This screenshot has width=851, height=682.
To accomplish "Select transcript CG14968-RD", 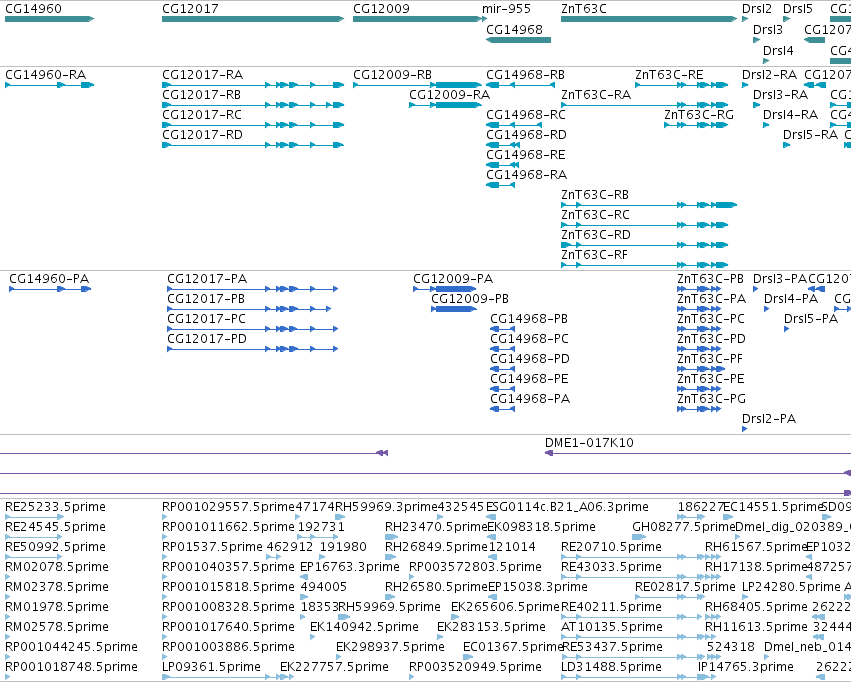I will 526,135.
